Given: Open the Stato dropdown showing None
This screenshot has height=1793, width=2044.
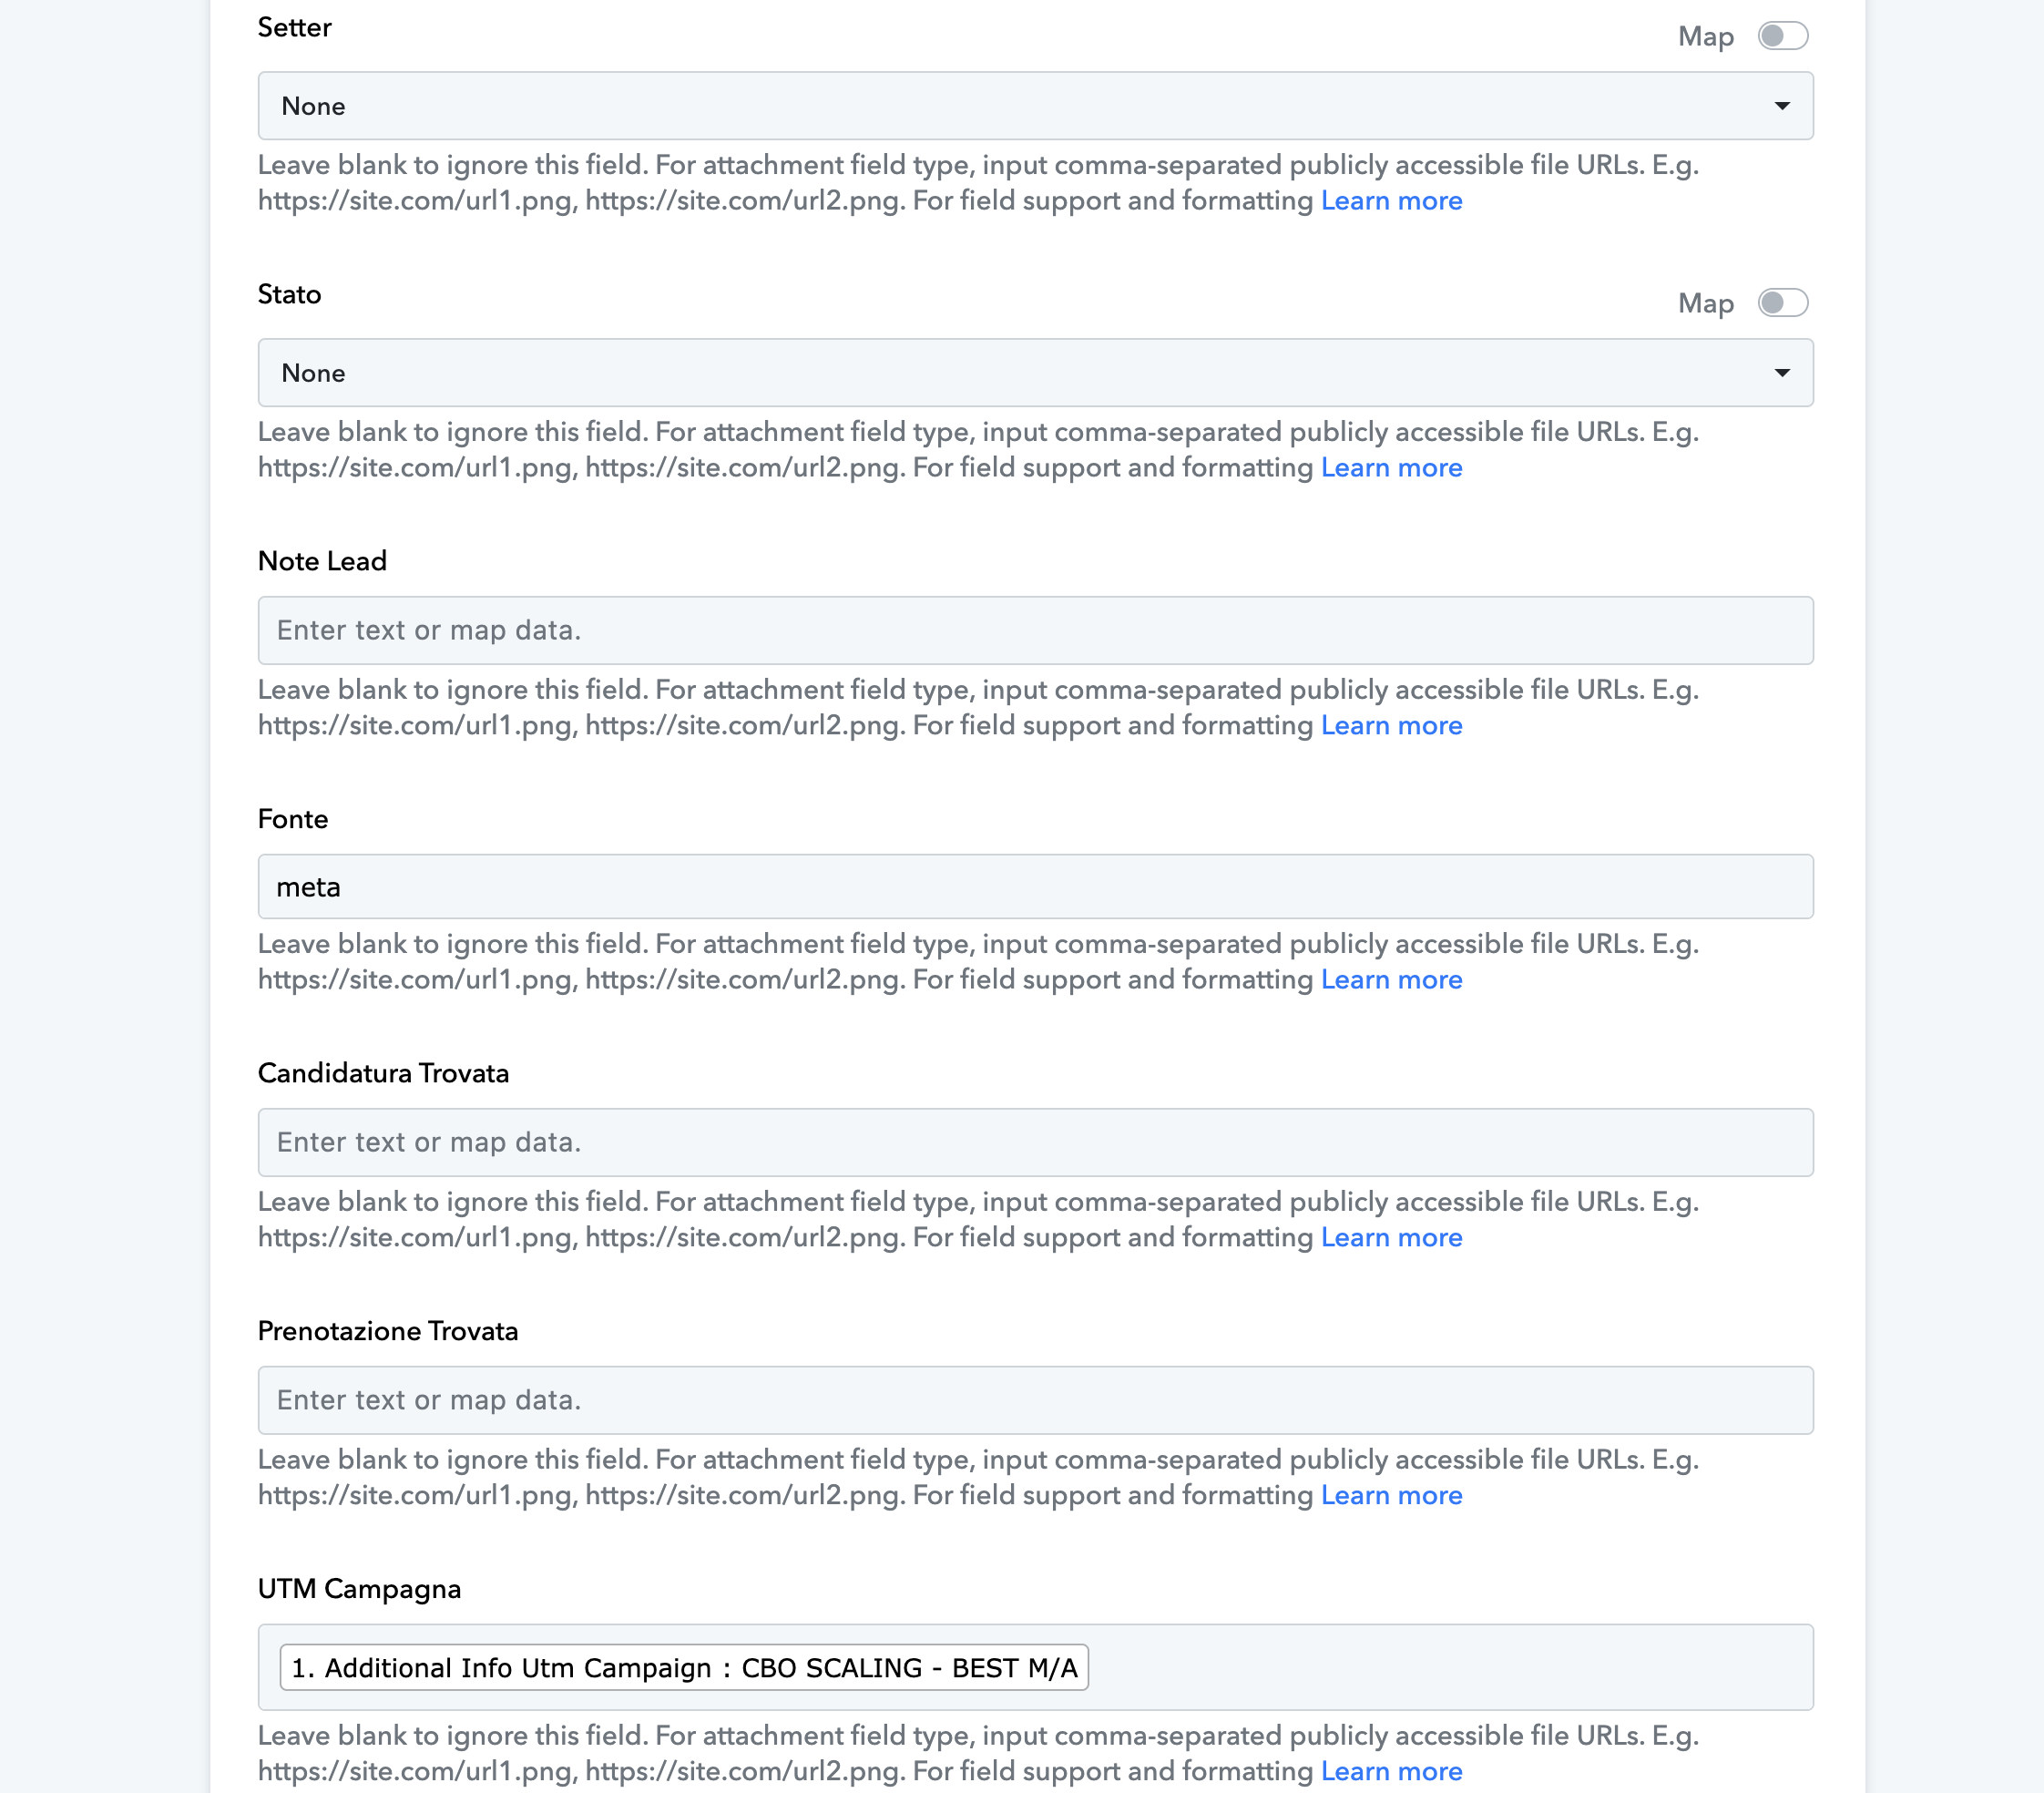Looking at the screenshot, I should 1035,373.
